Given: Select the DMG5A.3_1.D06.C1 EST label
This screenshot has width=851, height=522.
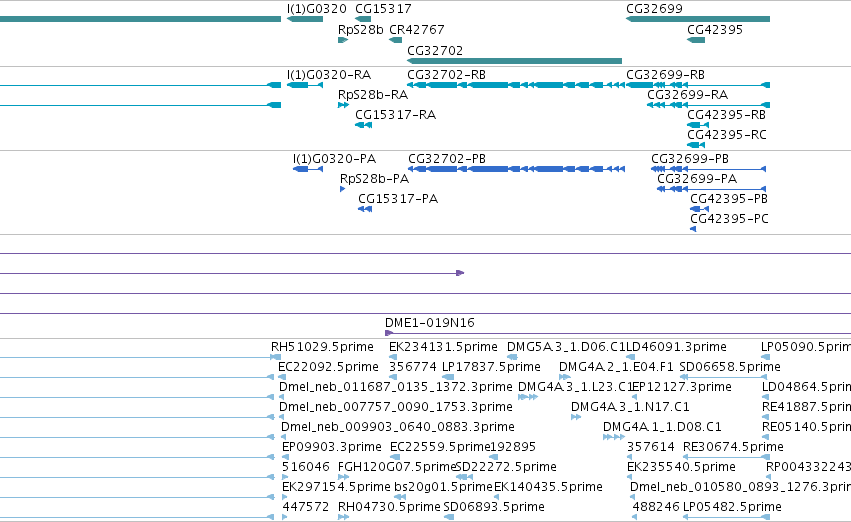Looking at the screenshot, I should click(566, 347).
